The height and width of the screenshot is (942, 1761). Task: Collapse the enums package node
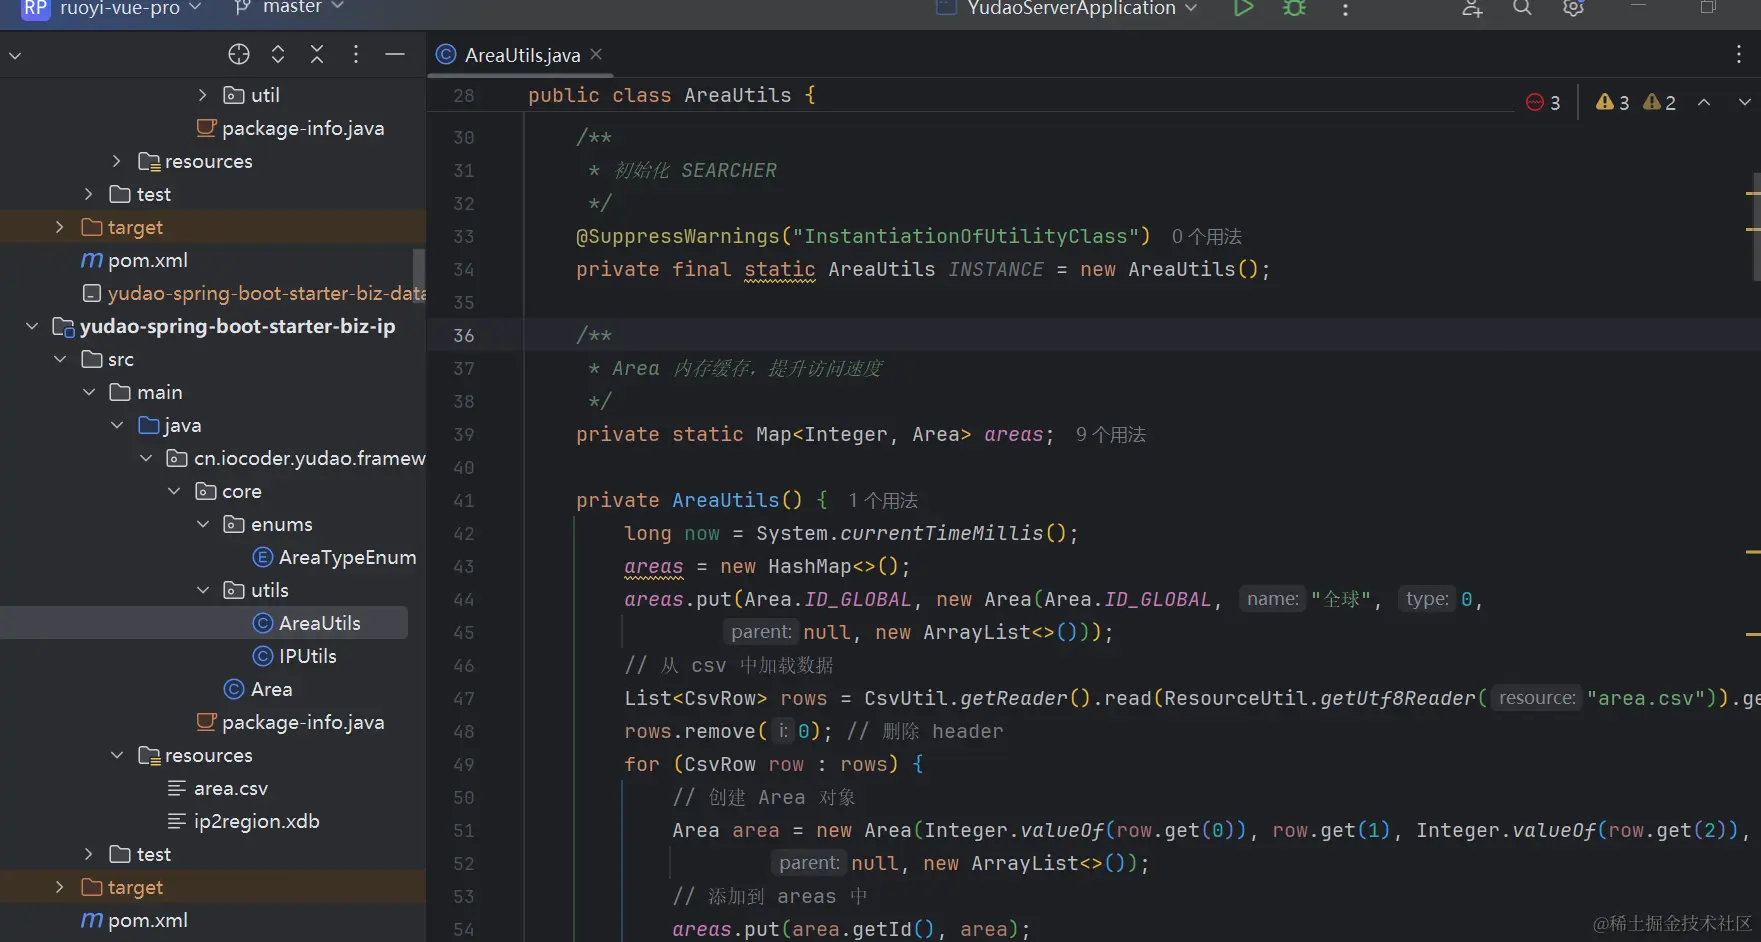203,525
